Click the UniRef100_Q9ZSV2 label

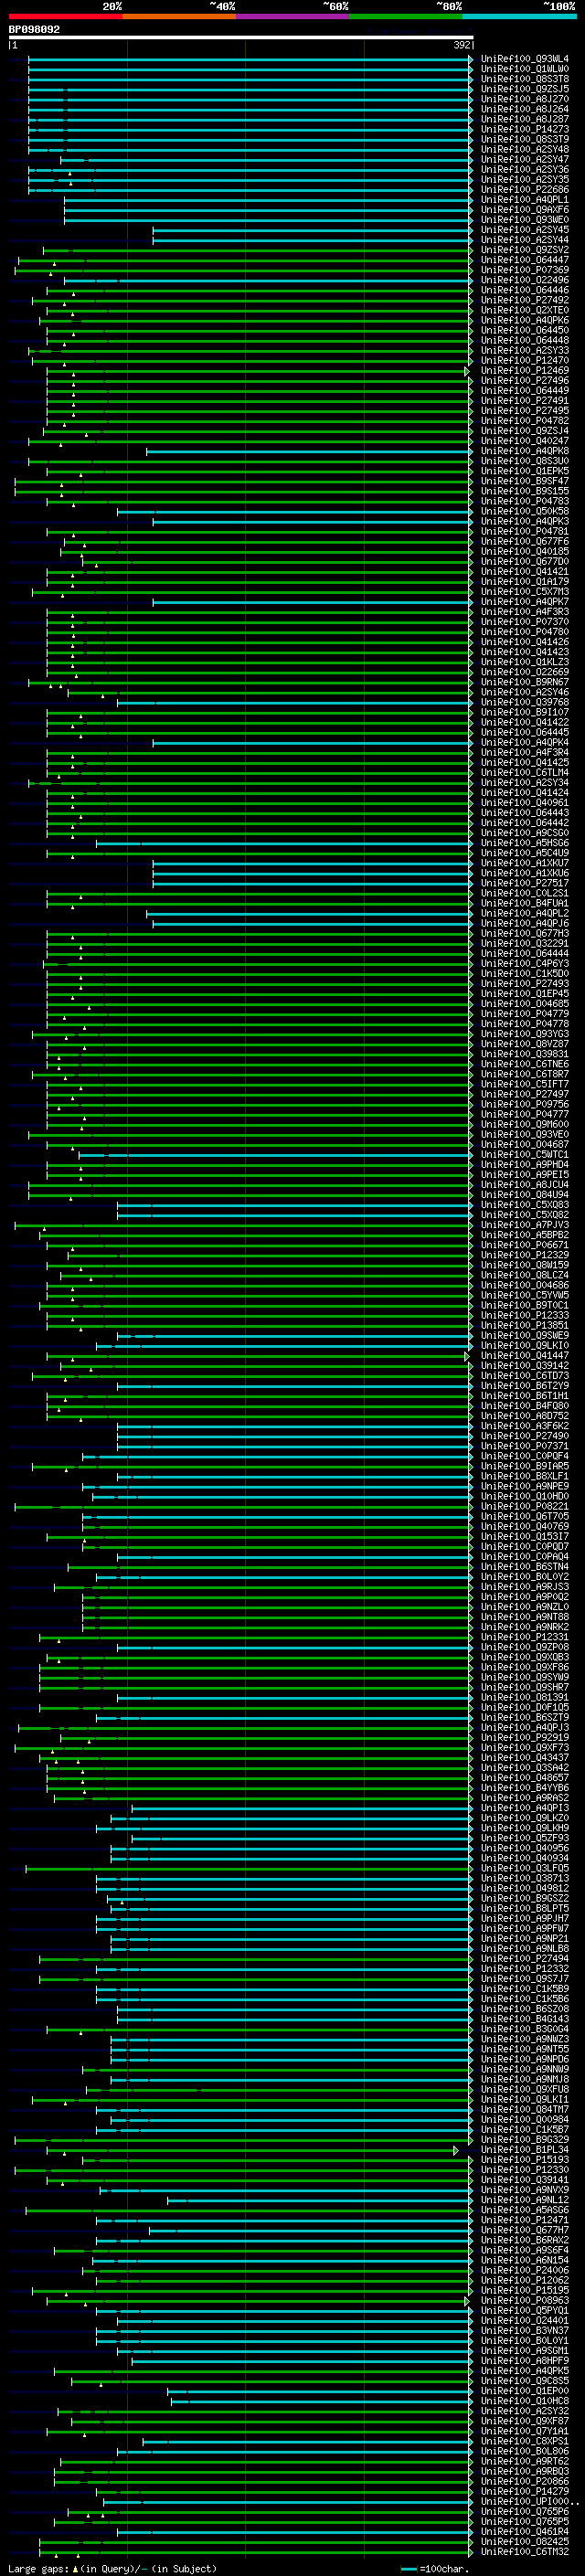(x=525, y=250)
